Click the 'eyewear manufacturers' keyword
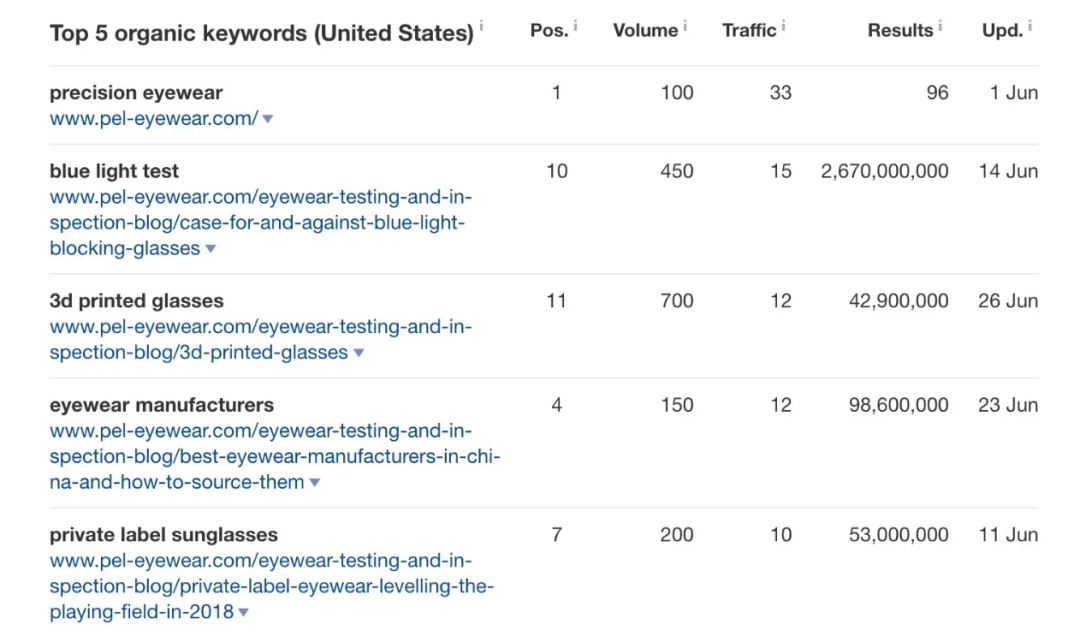1080x642 pixels. 161,405
